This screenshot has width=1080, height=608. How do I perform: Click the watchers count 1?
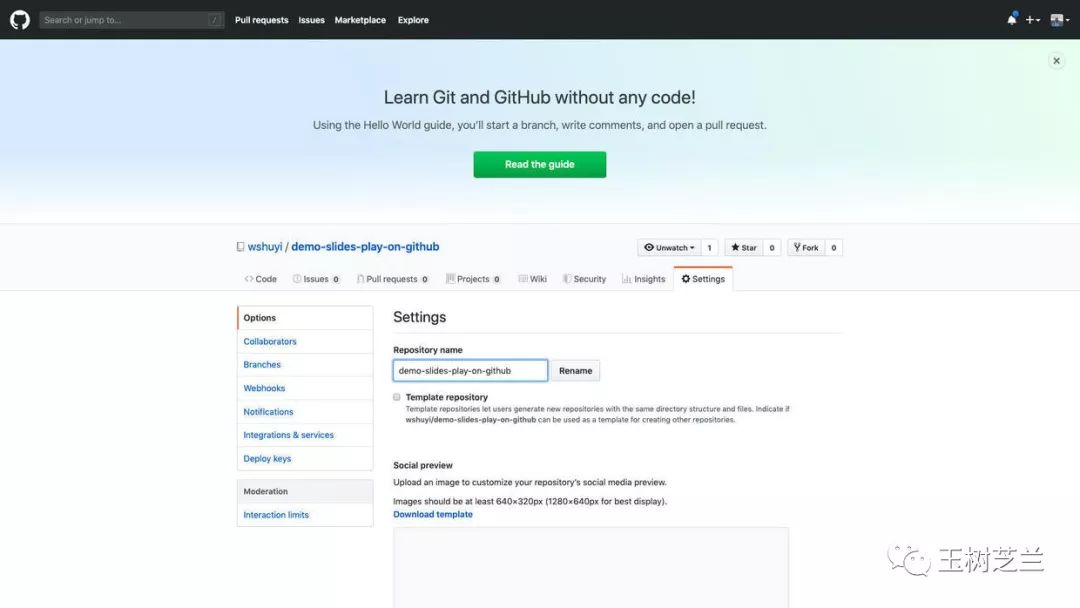709,248
